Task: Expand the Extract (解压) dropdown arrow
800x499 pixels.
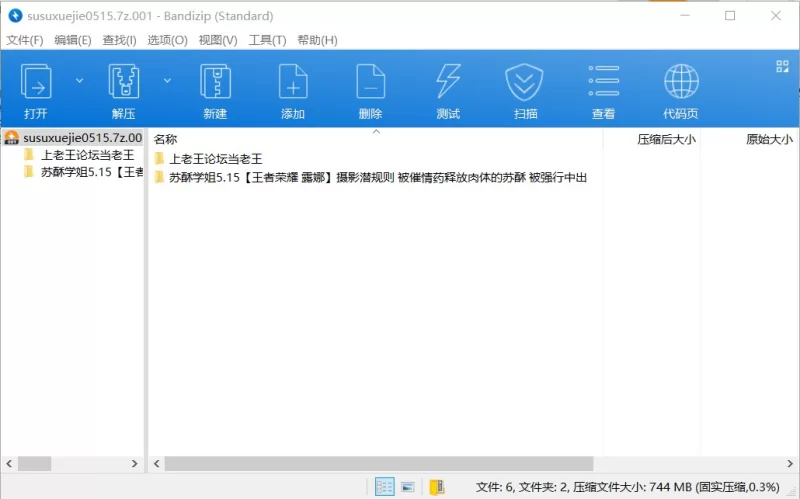Action: (167, 81)
